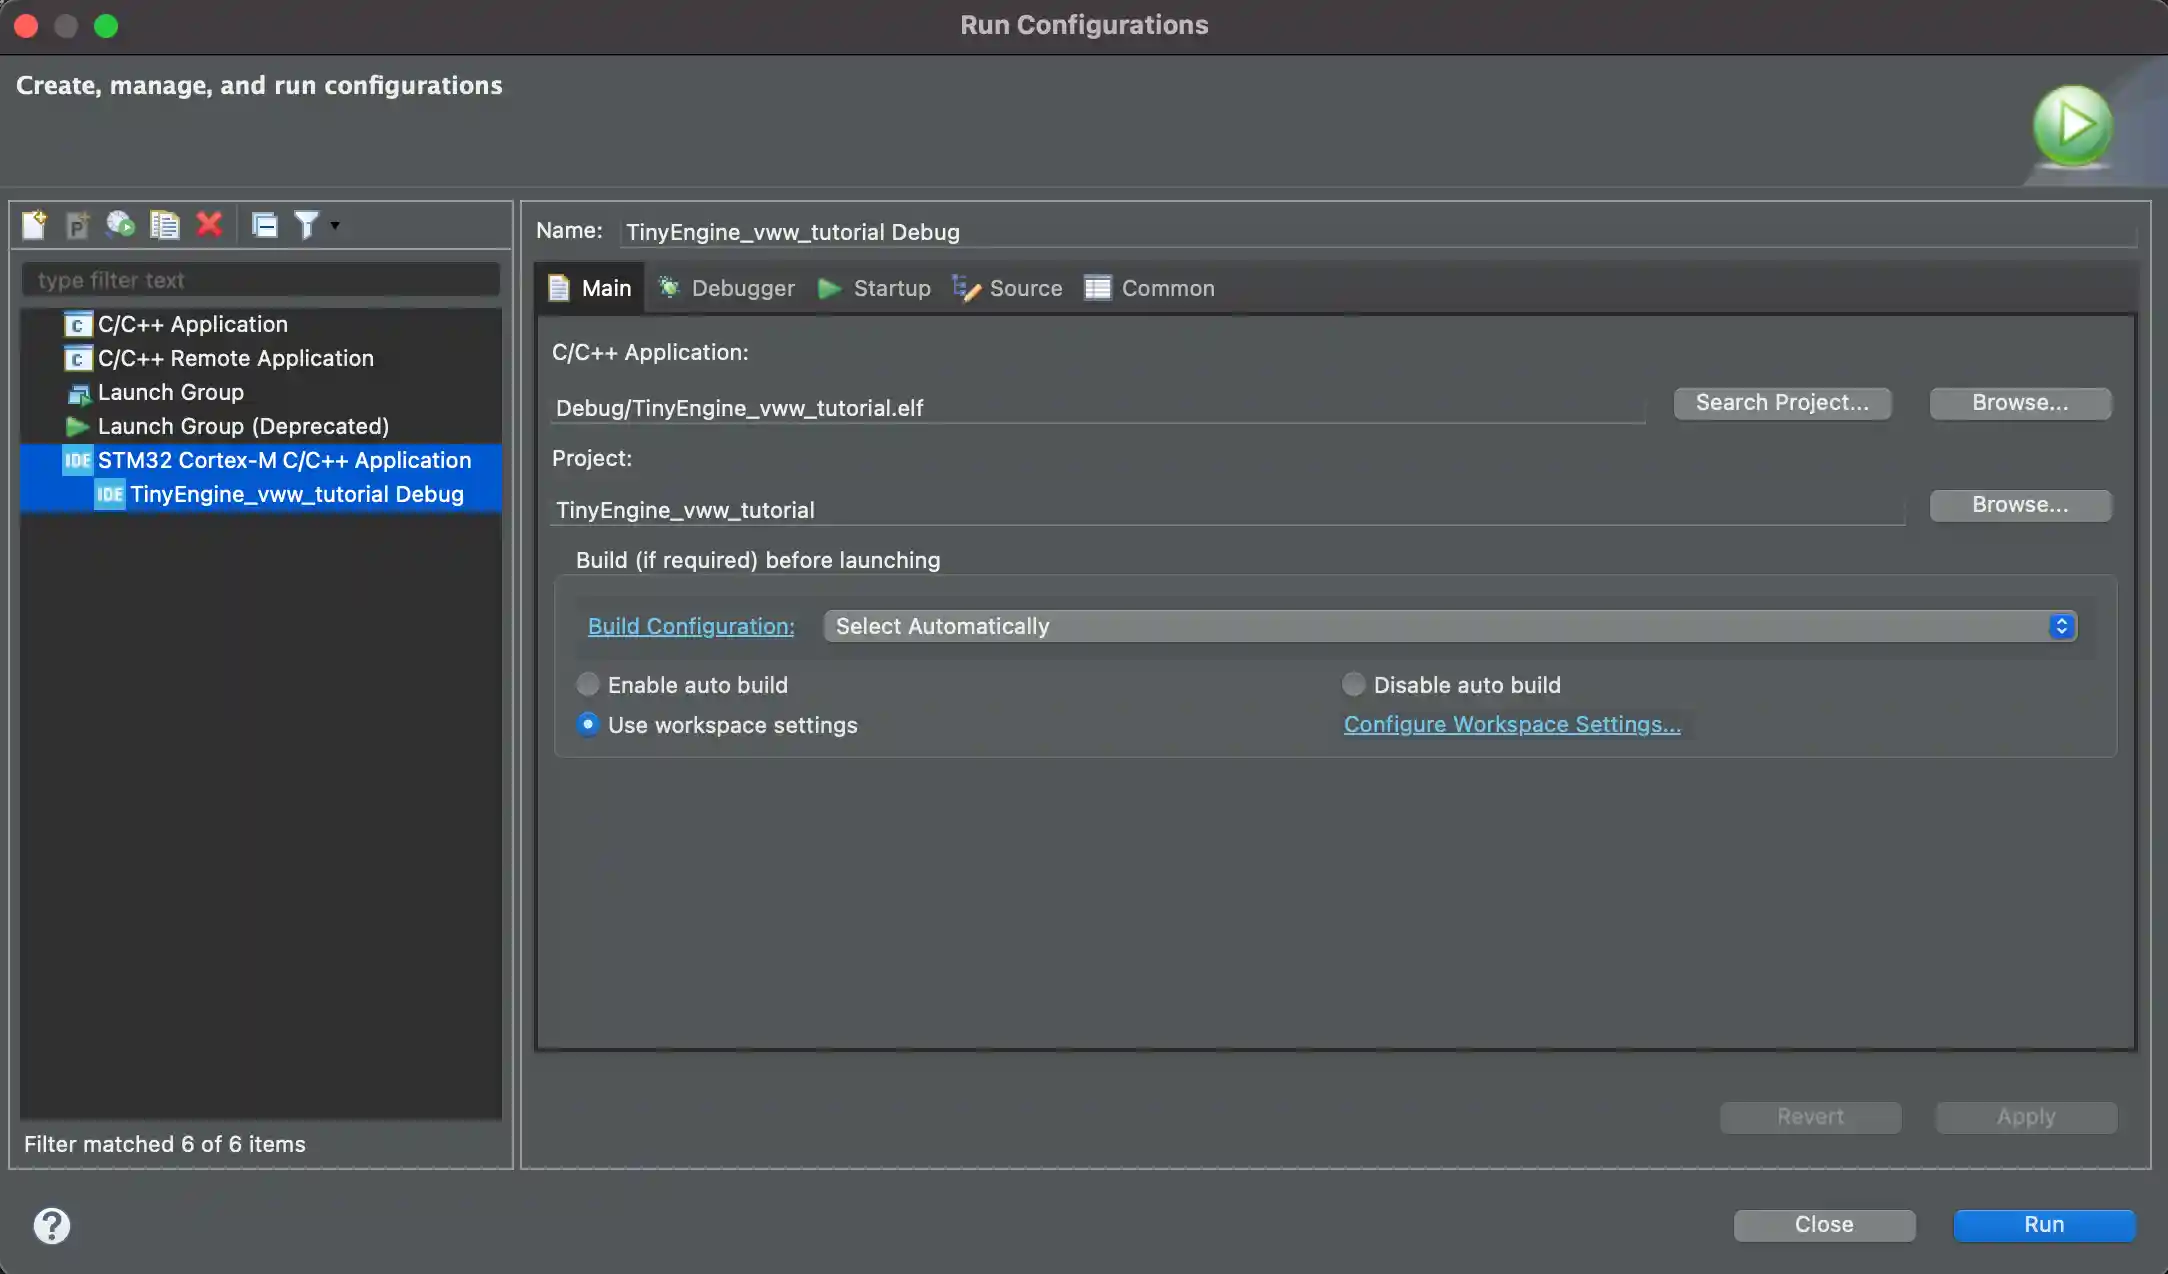Collapse all configurations in the tree
Screen dimensions: 2168x1274
265,225
